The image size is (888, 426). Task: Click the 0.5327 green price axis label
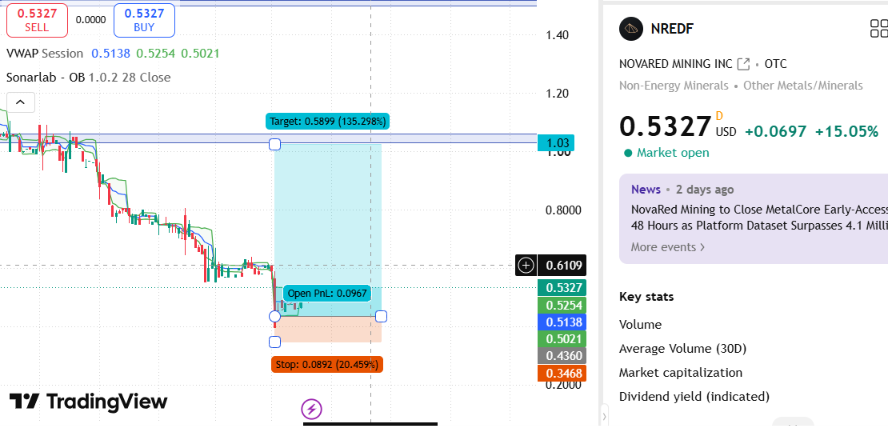(x=561, y=288)
